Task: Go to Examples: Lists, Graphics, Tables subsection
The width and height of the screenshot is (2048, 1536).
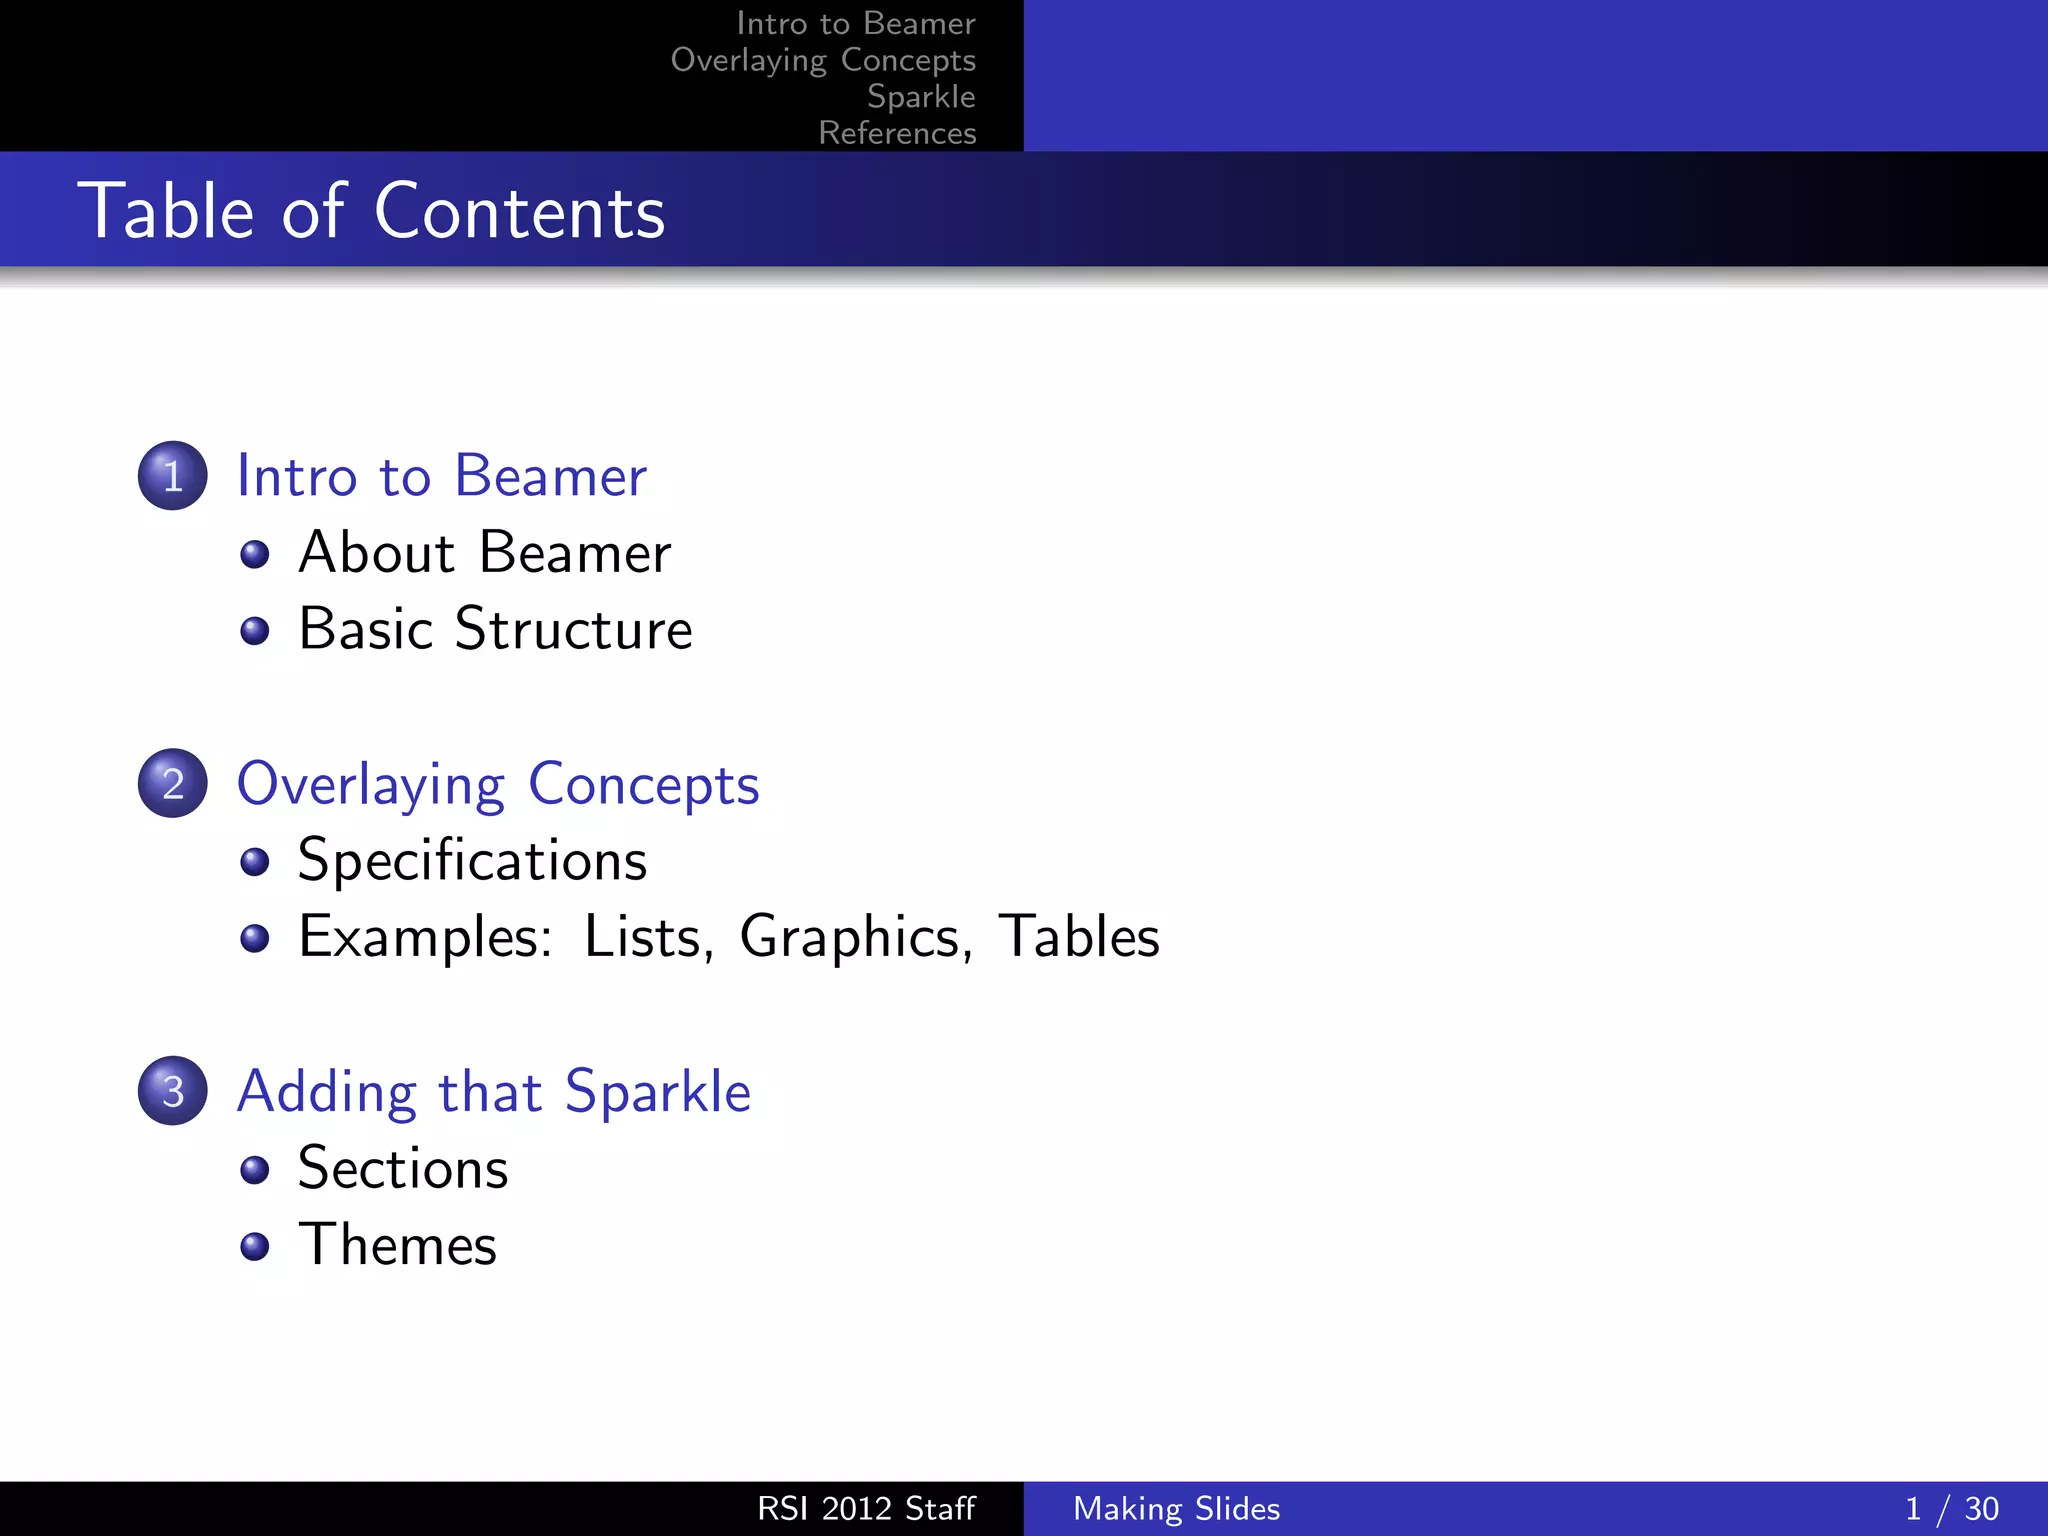Action: click(729, 938)
